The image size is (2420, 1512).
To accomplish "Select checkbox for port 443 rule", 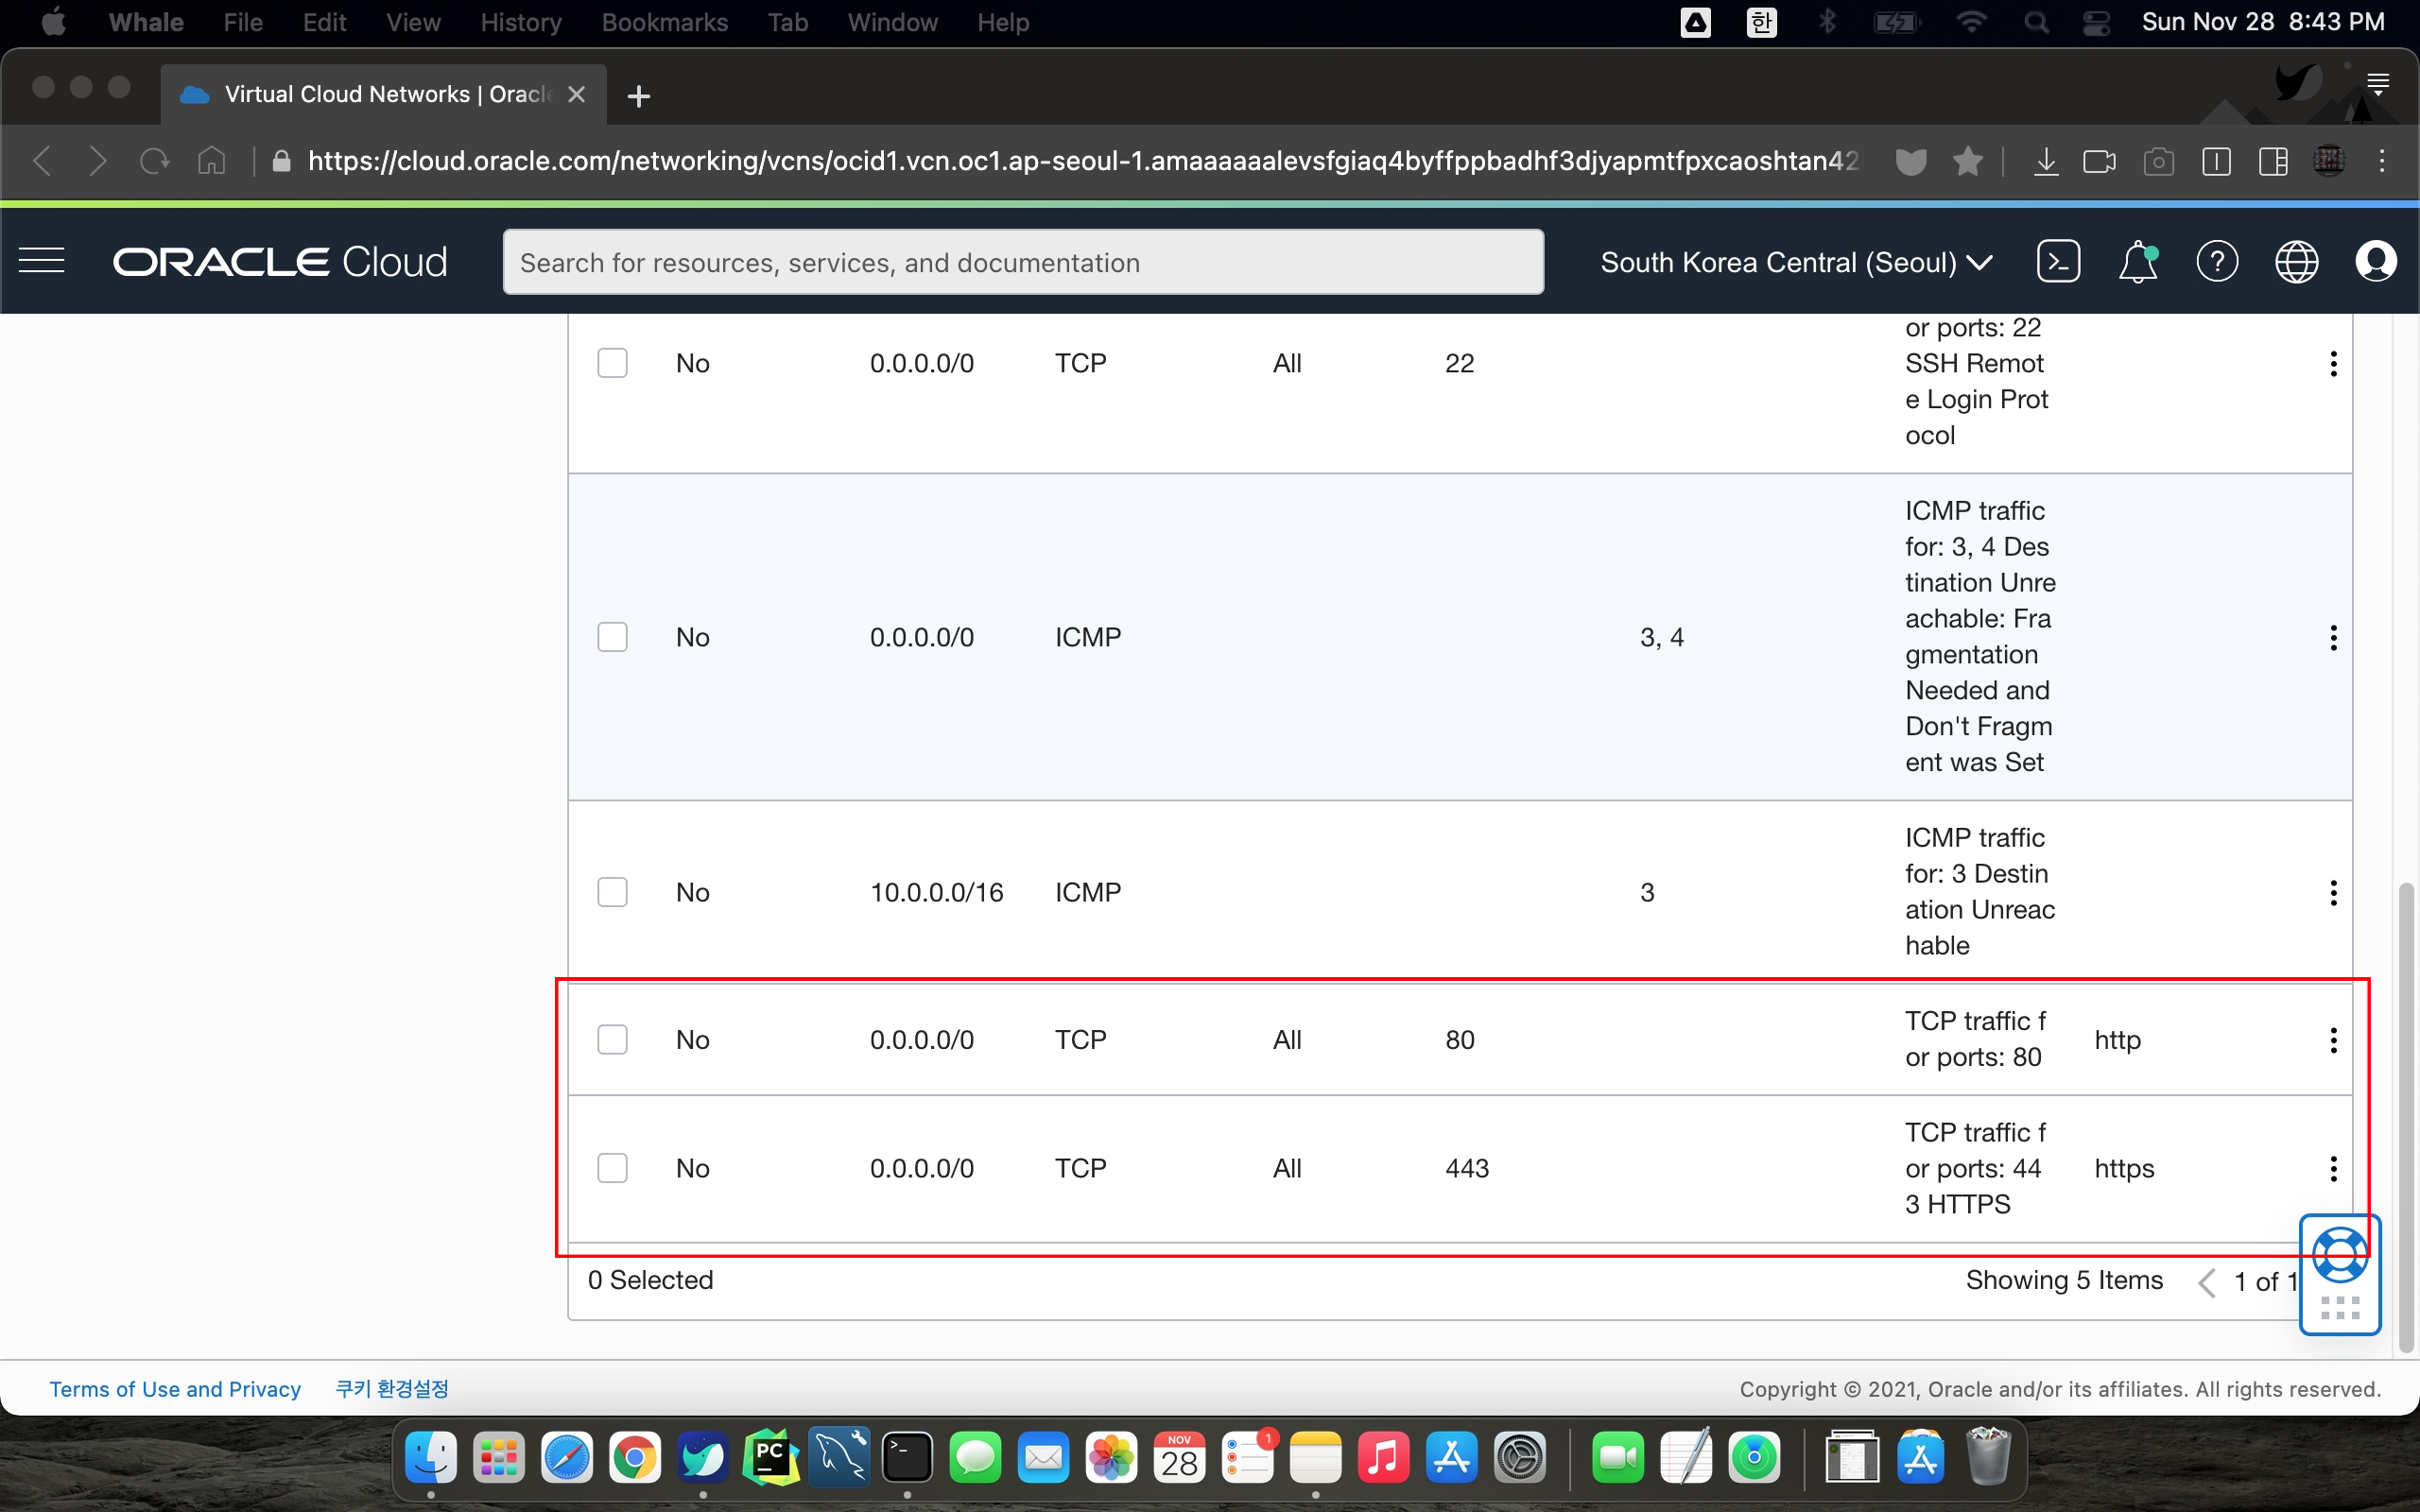I will point(612,1168).
